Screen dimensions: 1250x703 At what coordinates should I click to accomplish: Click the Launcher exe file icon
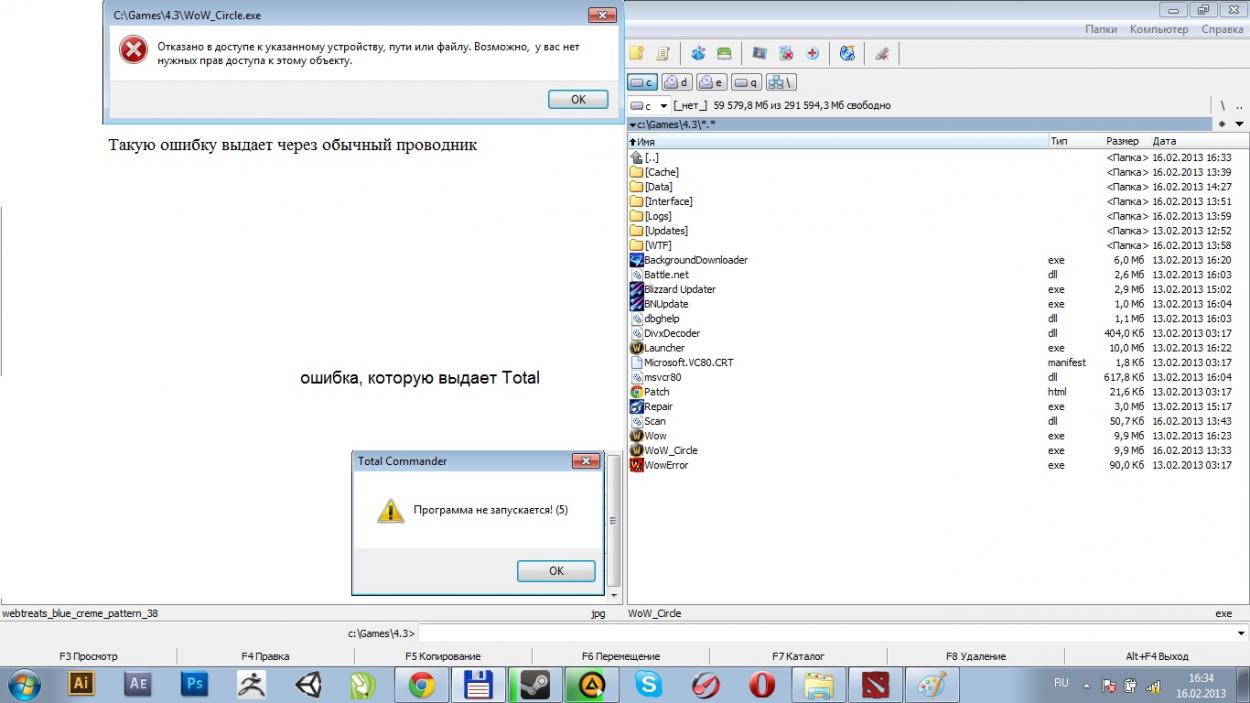click(636, 348)
